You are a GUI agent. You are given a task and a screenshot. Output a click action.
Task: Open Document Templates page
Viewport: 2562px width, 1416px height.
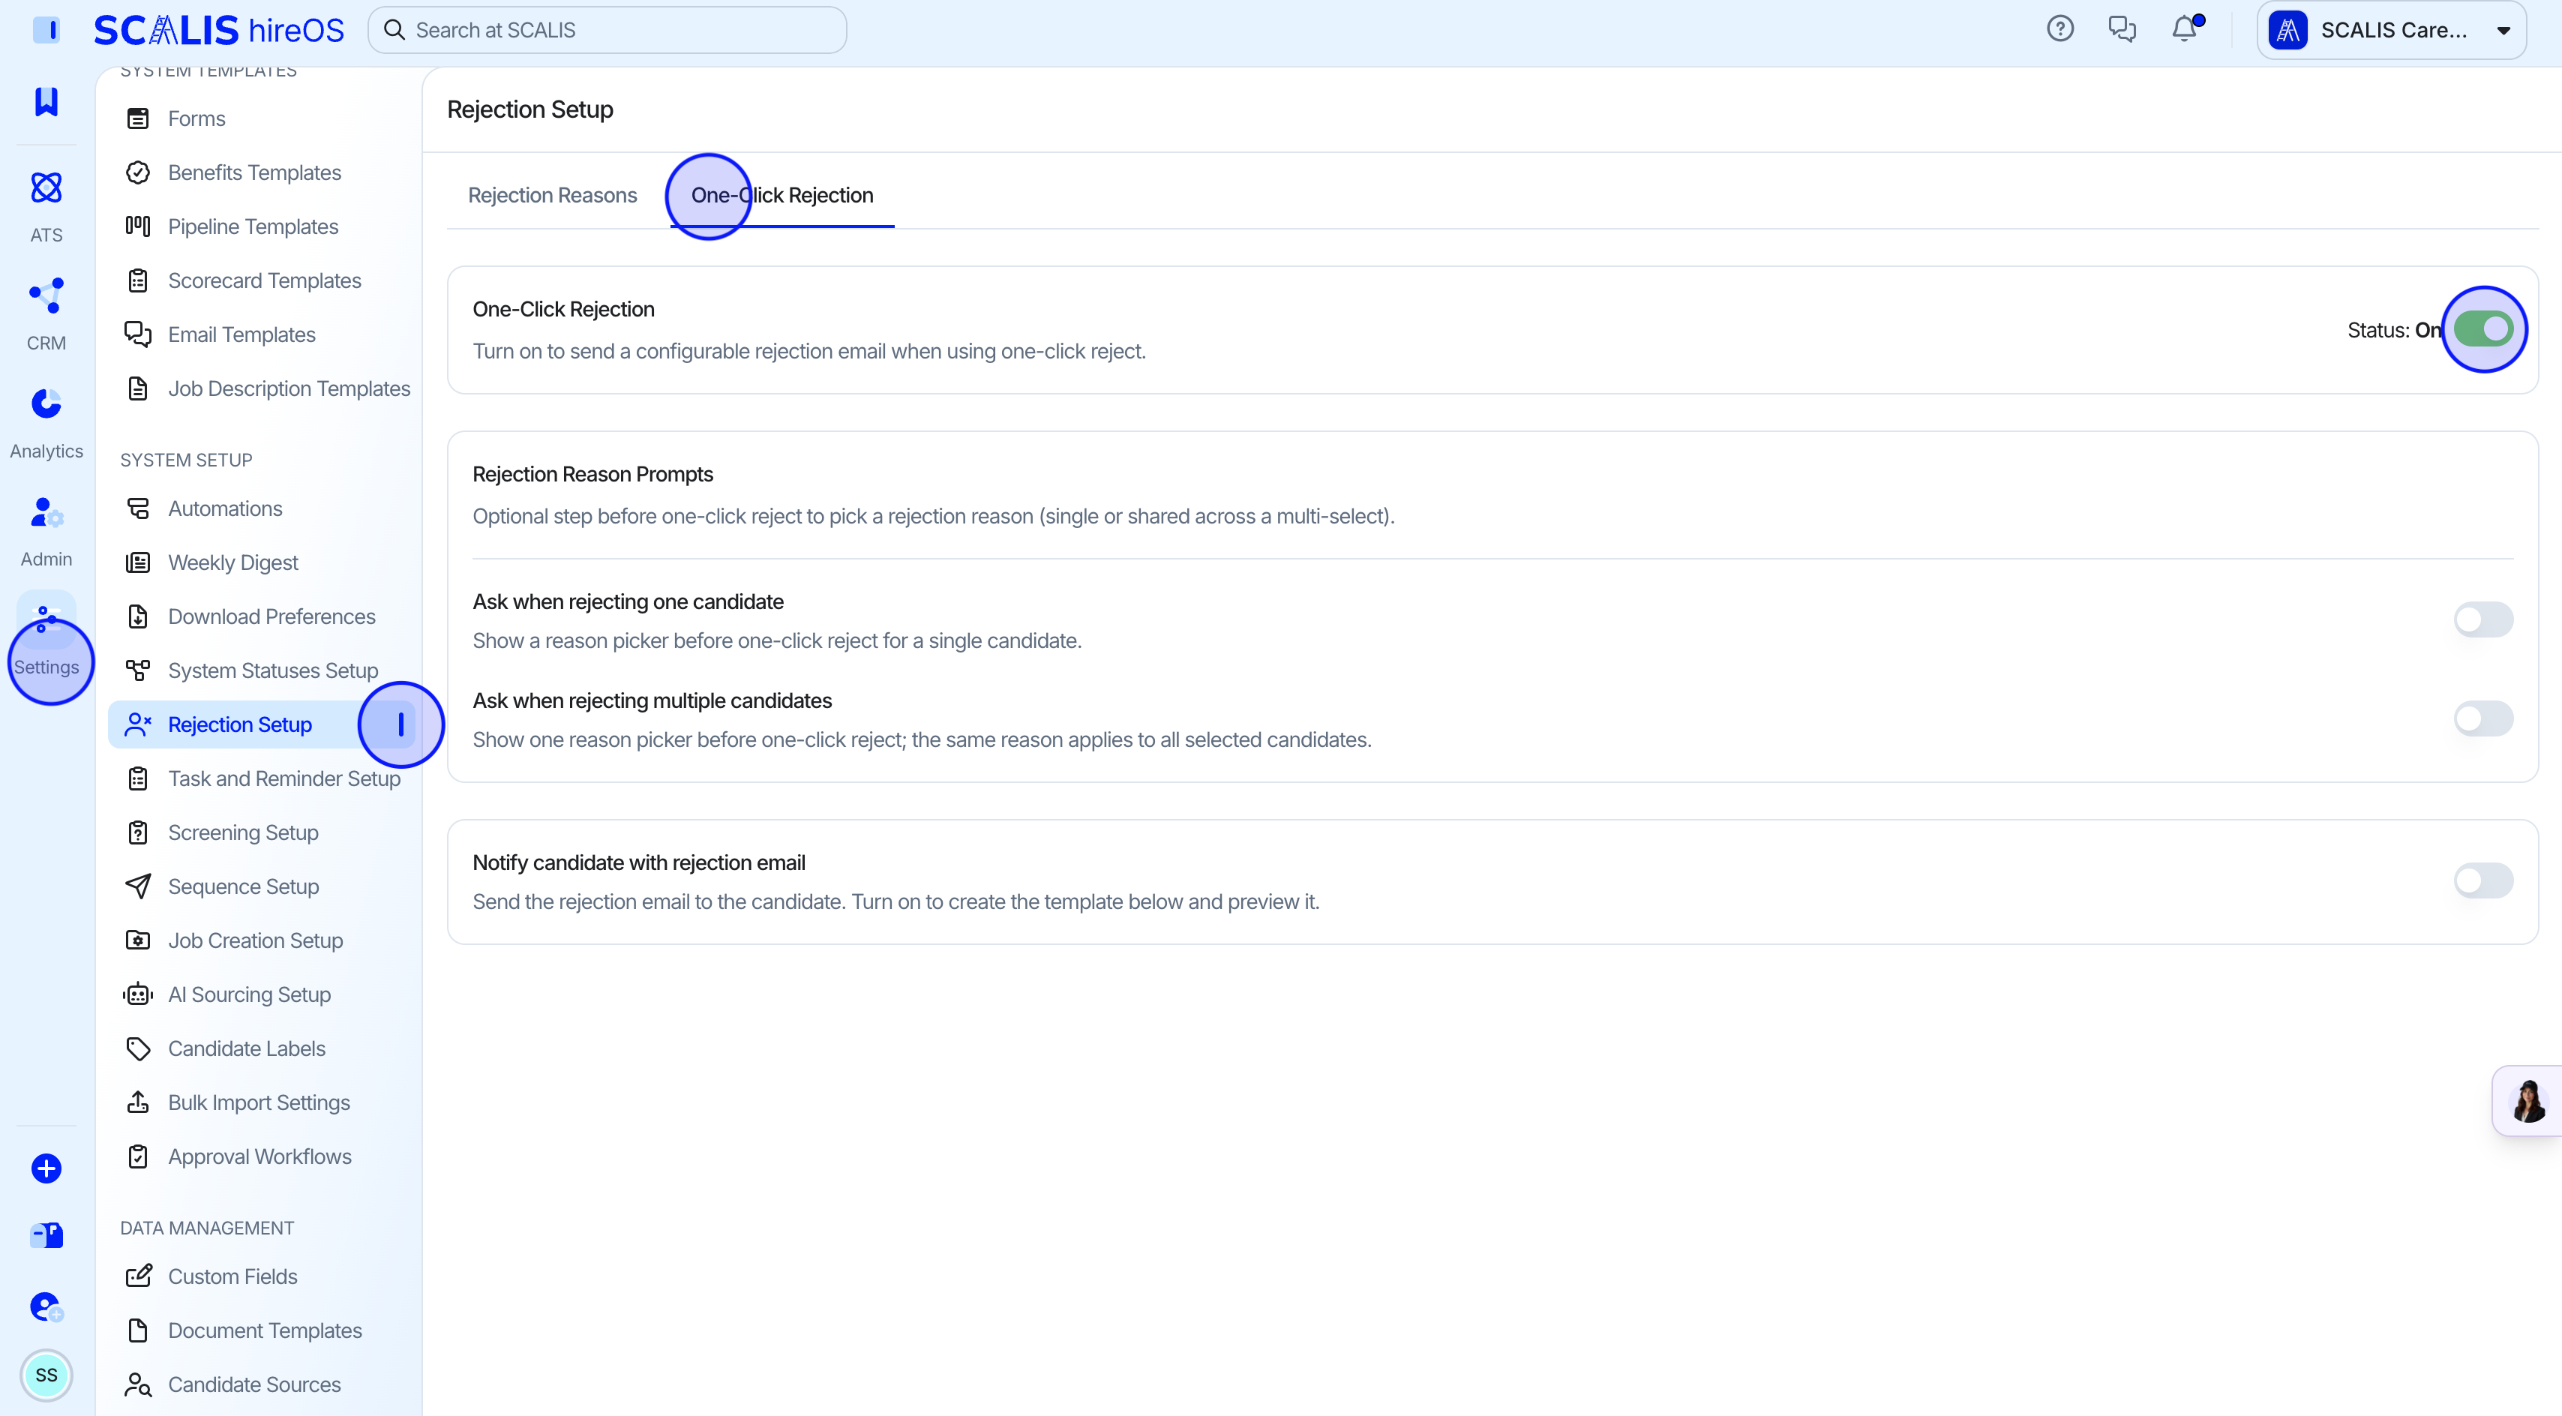pyautogui.click(x=262, y=1331)
